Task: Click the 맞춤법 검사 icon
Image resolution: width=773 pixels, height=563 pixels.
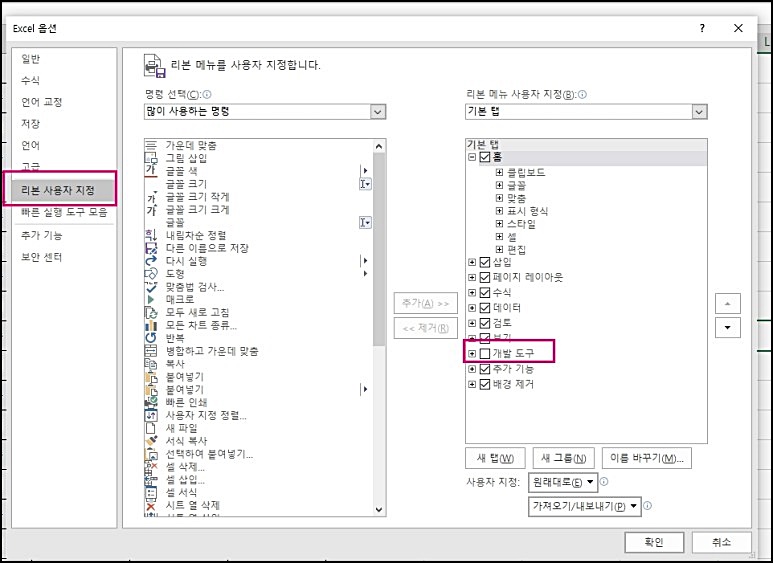Action: pos(151,286)
